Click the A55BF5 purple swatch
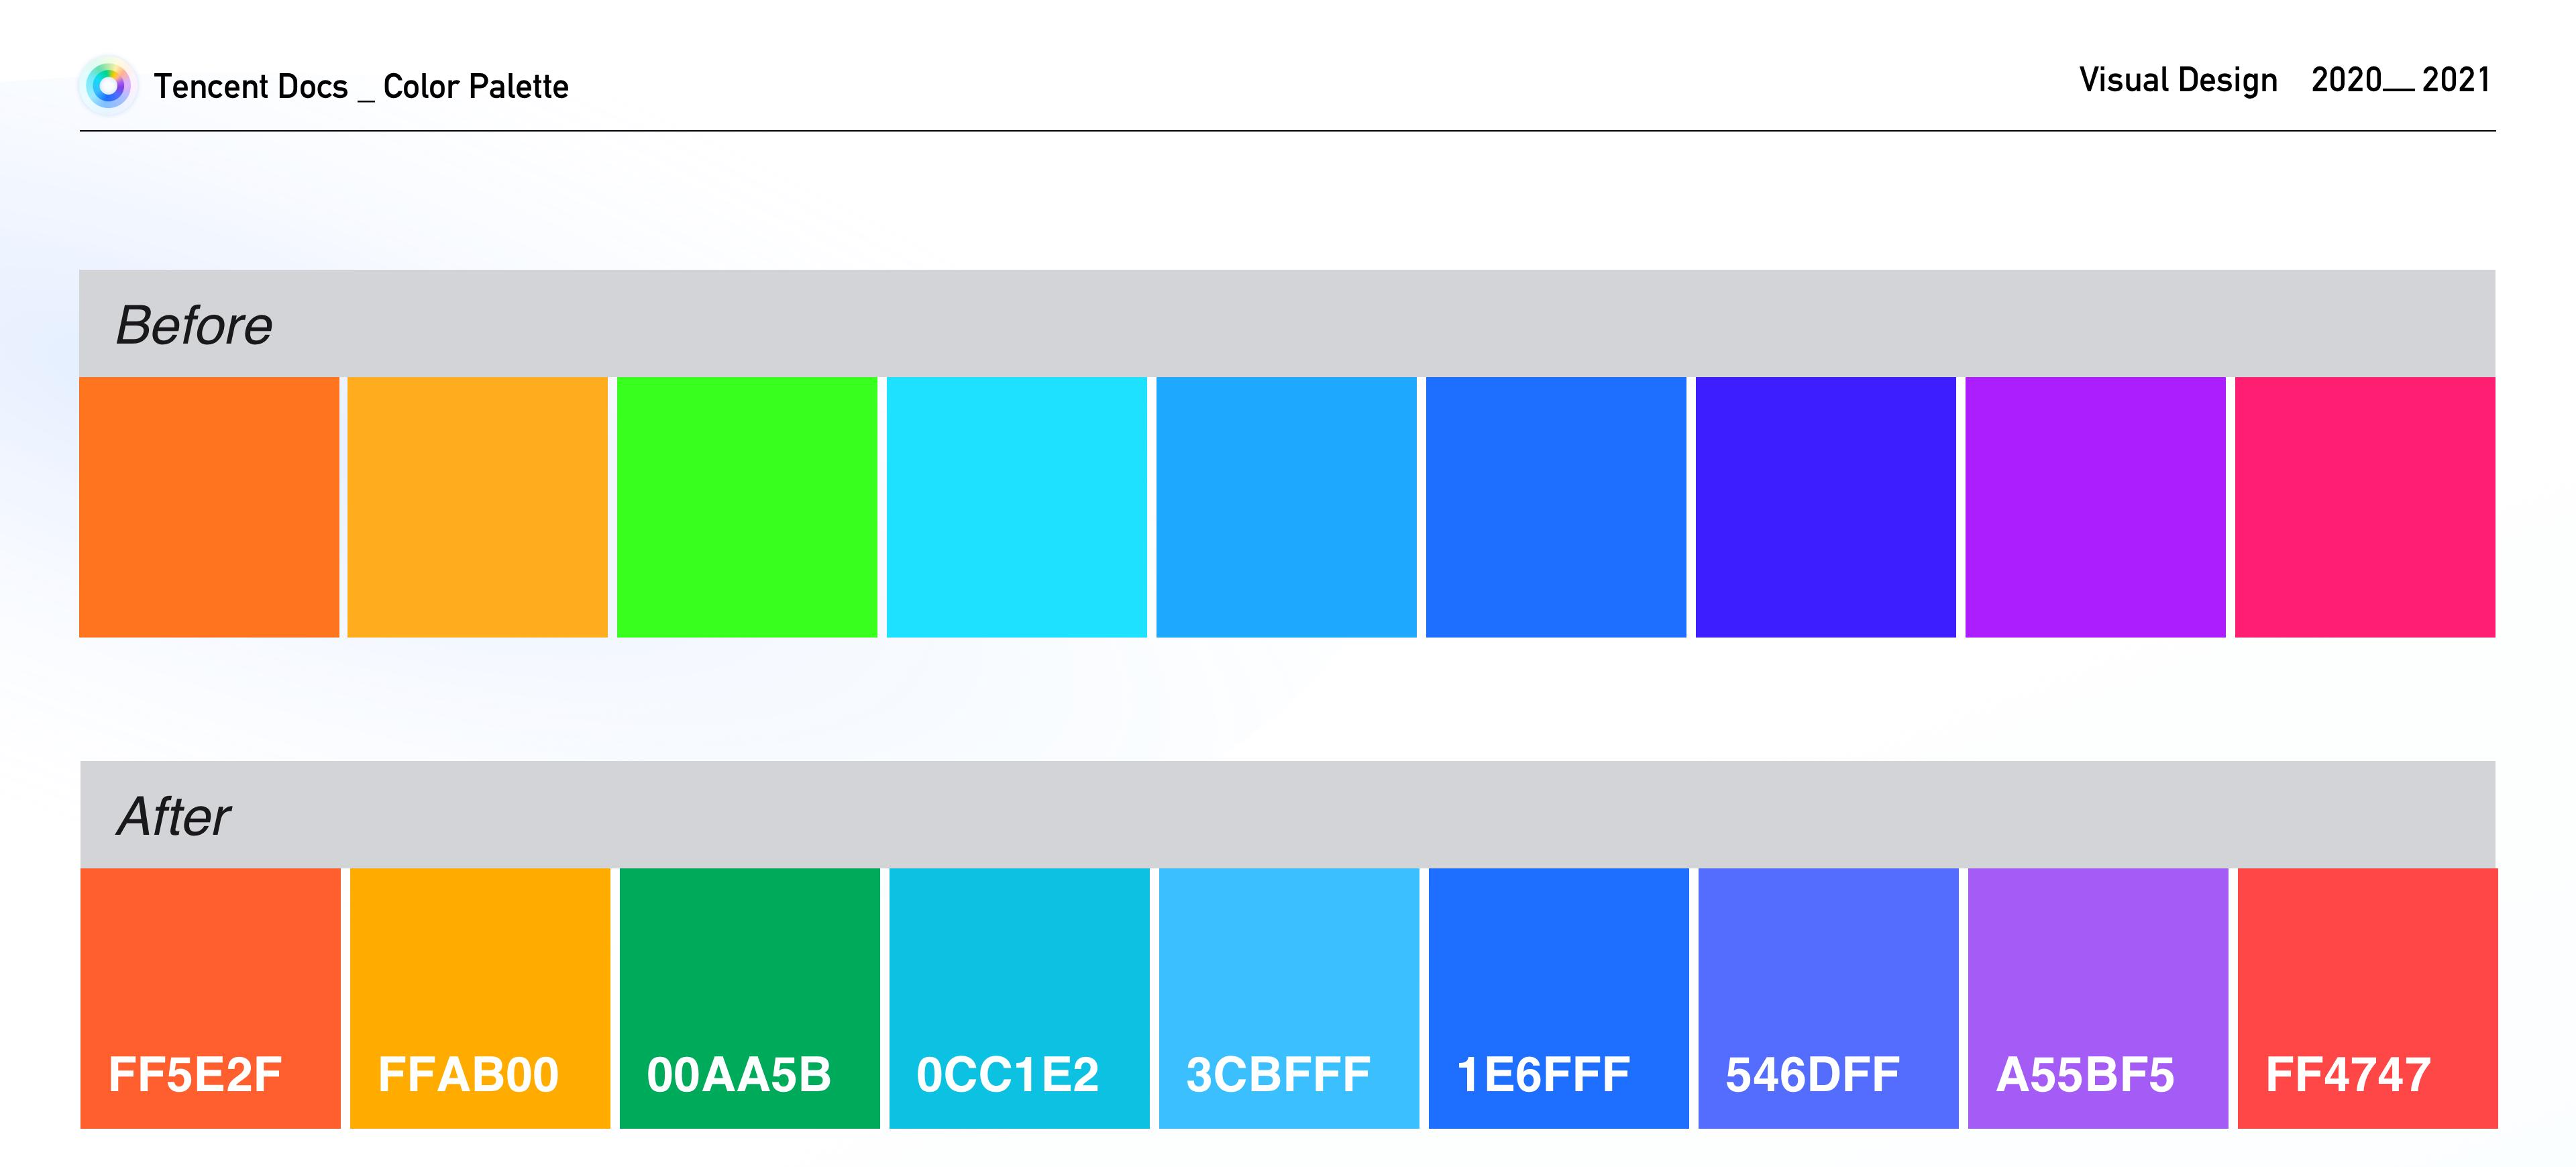 2097,997
